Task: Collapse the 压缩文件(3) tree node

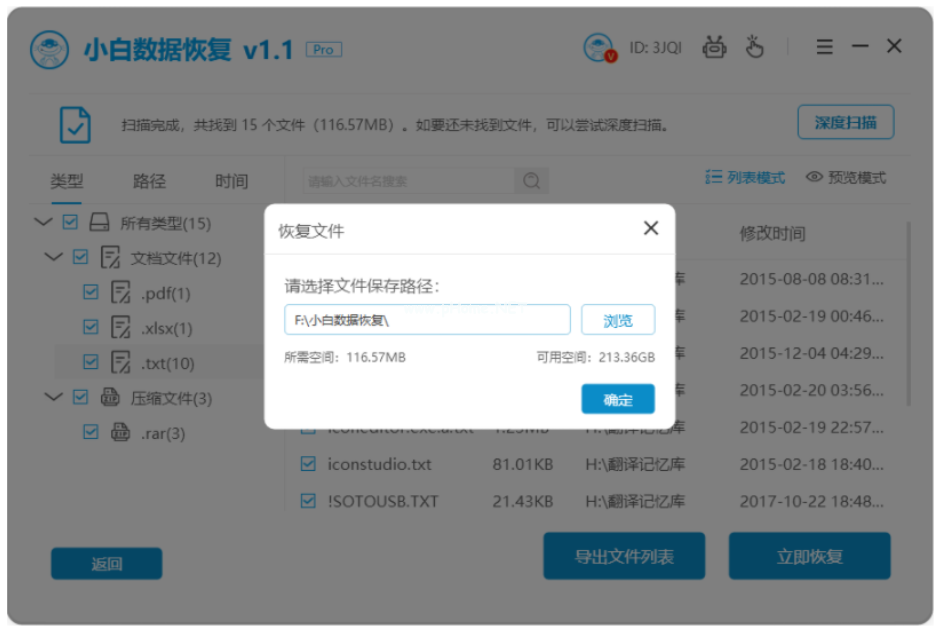Action: (53, 398)
